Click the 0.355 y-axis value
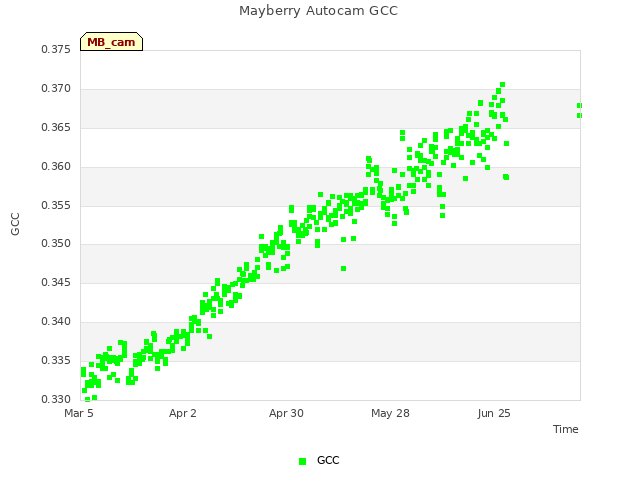The image size is (640, 480). 56,205
